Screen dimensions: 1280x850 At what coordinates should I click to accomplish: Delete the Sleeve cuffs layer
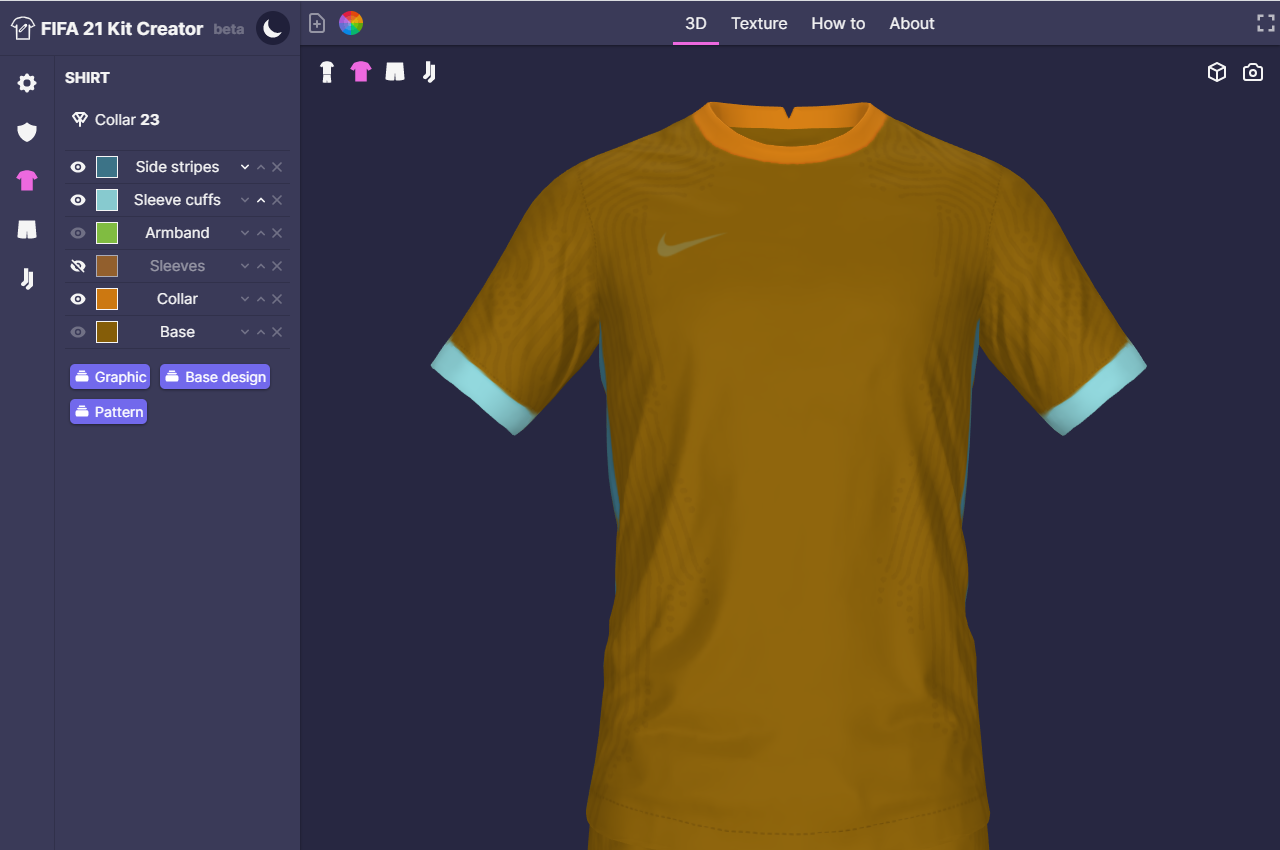[277, 200]
